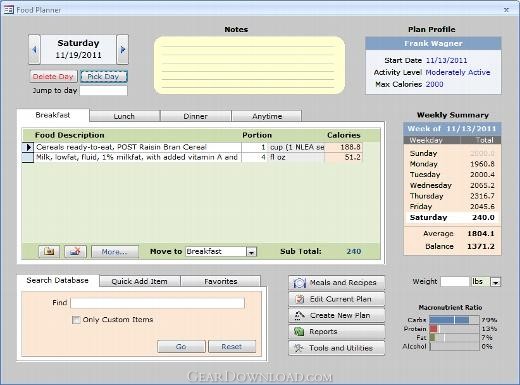This screenshot has width=520, height=385.
Task: Go to the previous day arrow
Action: pos(34,49)
